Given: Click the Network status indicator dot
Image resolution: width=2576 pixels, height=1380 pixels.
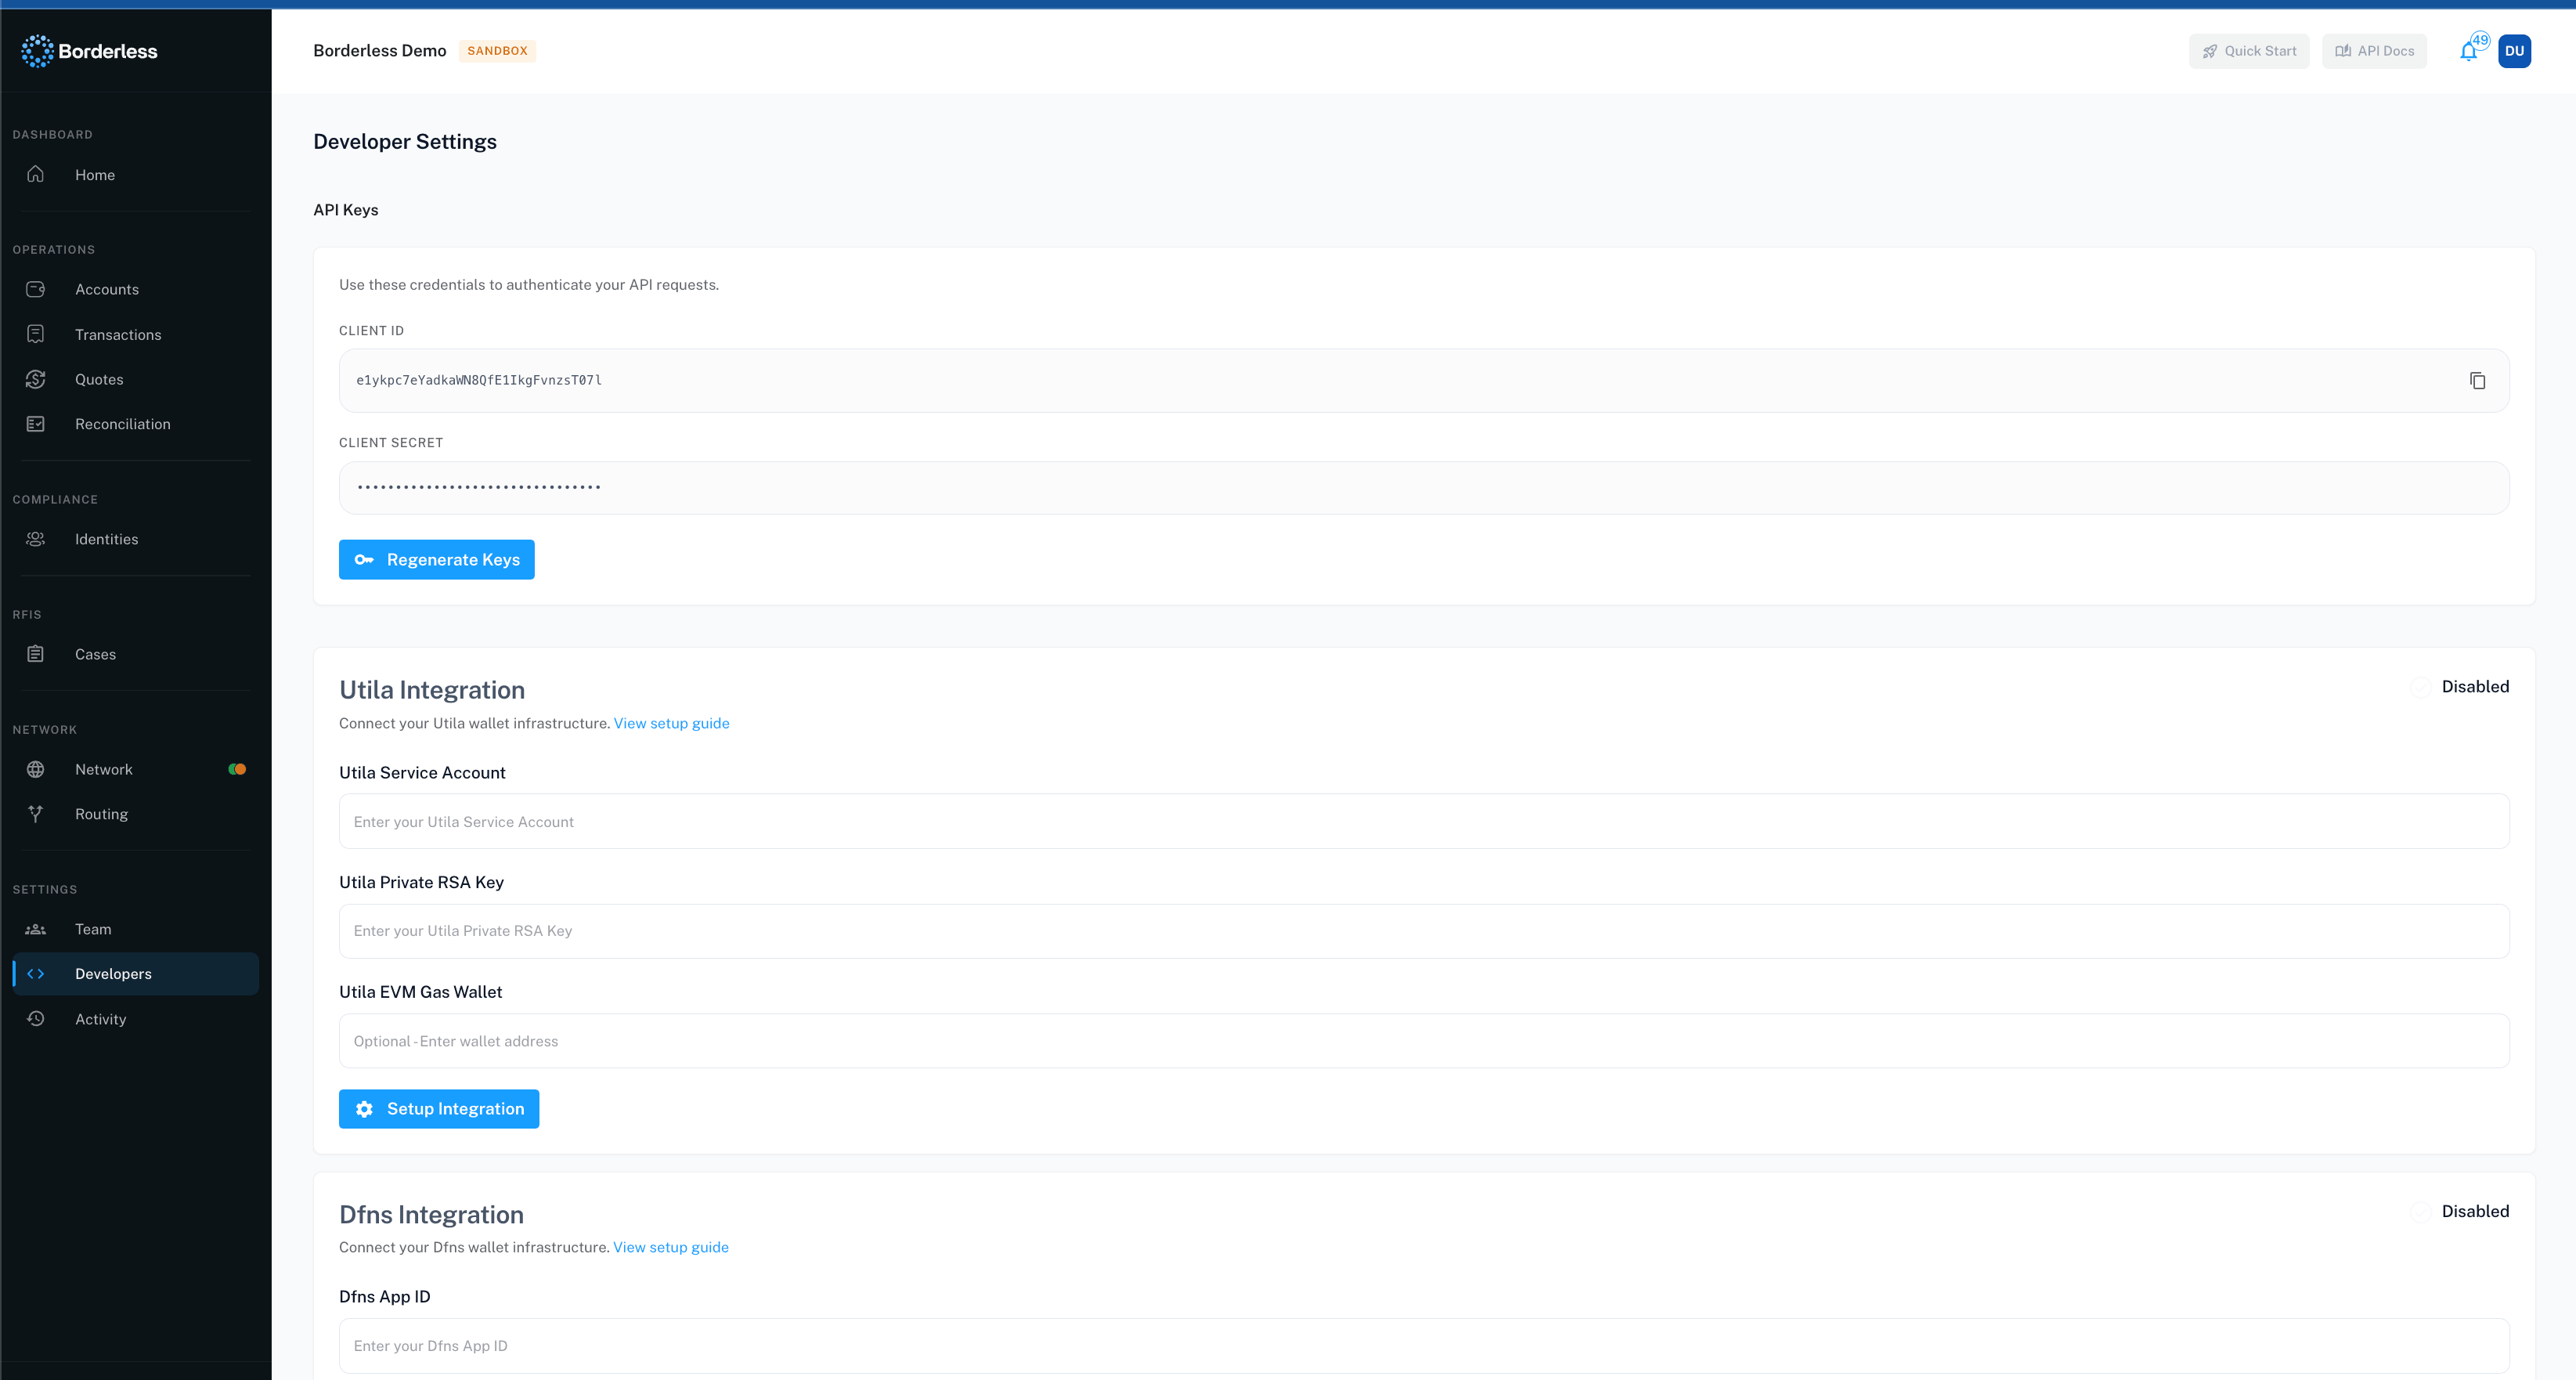Looking at the screenshot, I should tap(237, 769).
